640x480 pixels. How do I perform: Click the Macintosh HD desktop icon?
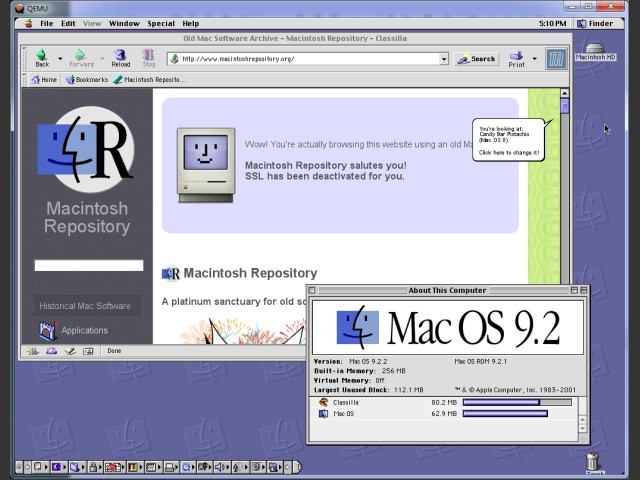click(x=595, y=52)
